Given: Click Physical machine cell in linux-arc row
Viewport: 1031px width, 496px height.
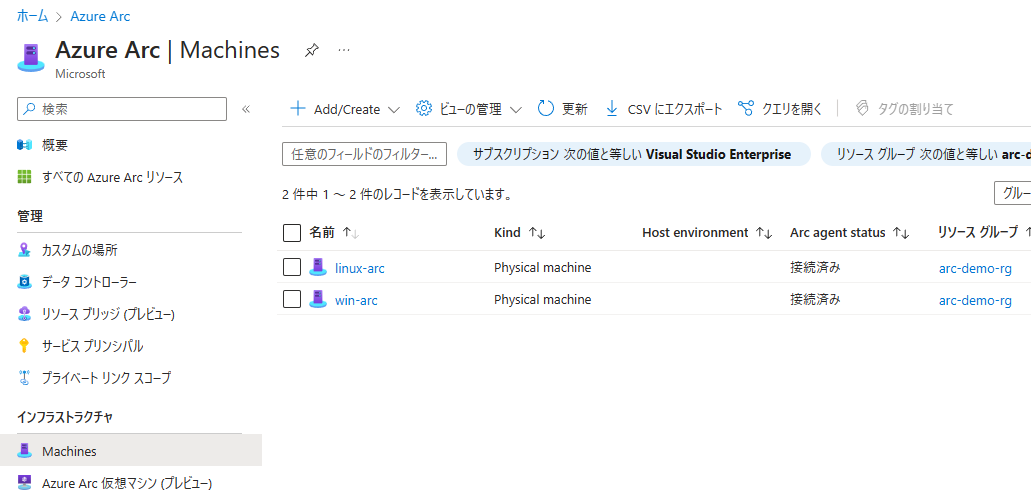Looking at the screenshot, I should (542, 267).
